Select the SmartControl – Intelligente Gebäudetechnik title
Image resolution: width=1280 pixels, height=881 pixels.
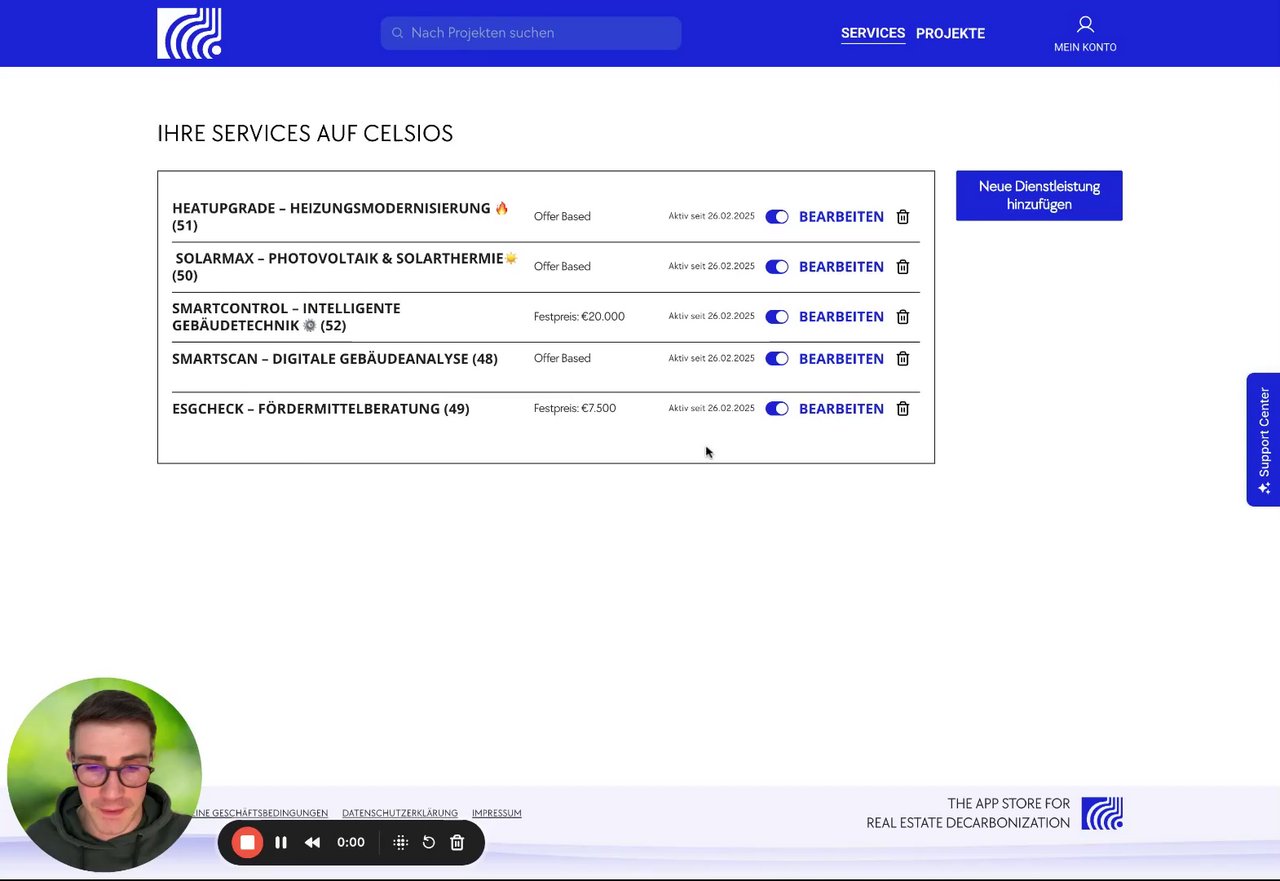[286, 317]
